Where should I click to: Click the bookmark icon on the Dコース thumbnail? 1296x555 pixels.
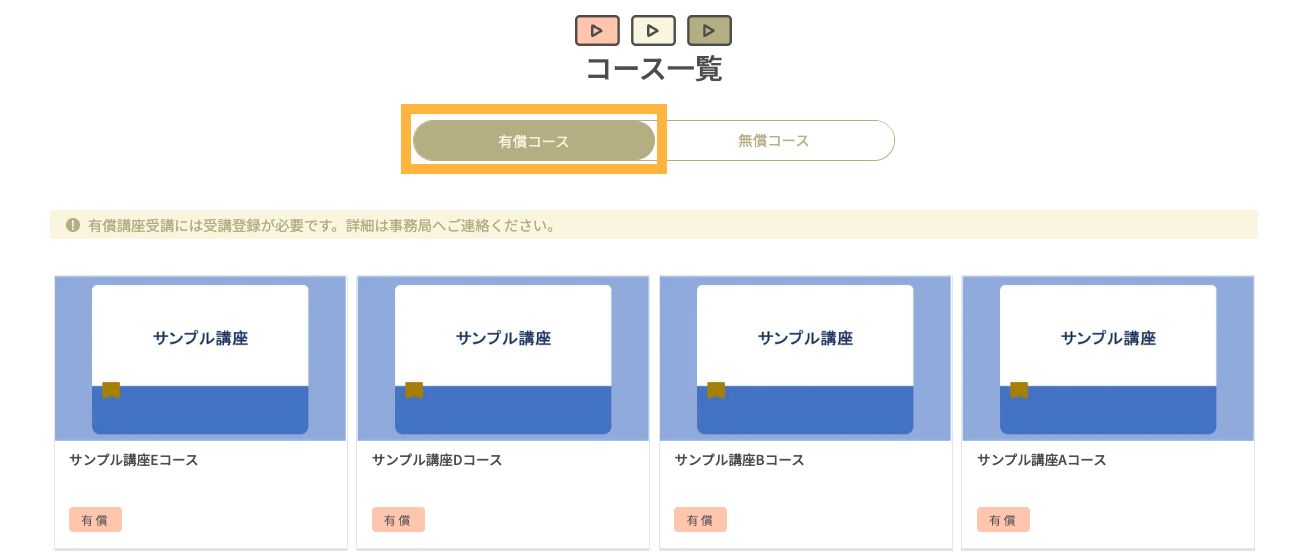click(x=414, y=389)
